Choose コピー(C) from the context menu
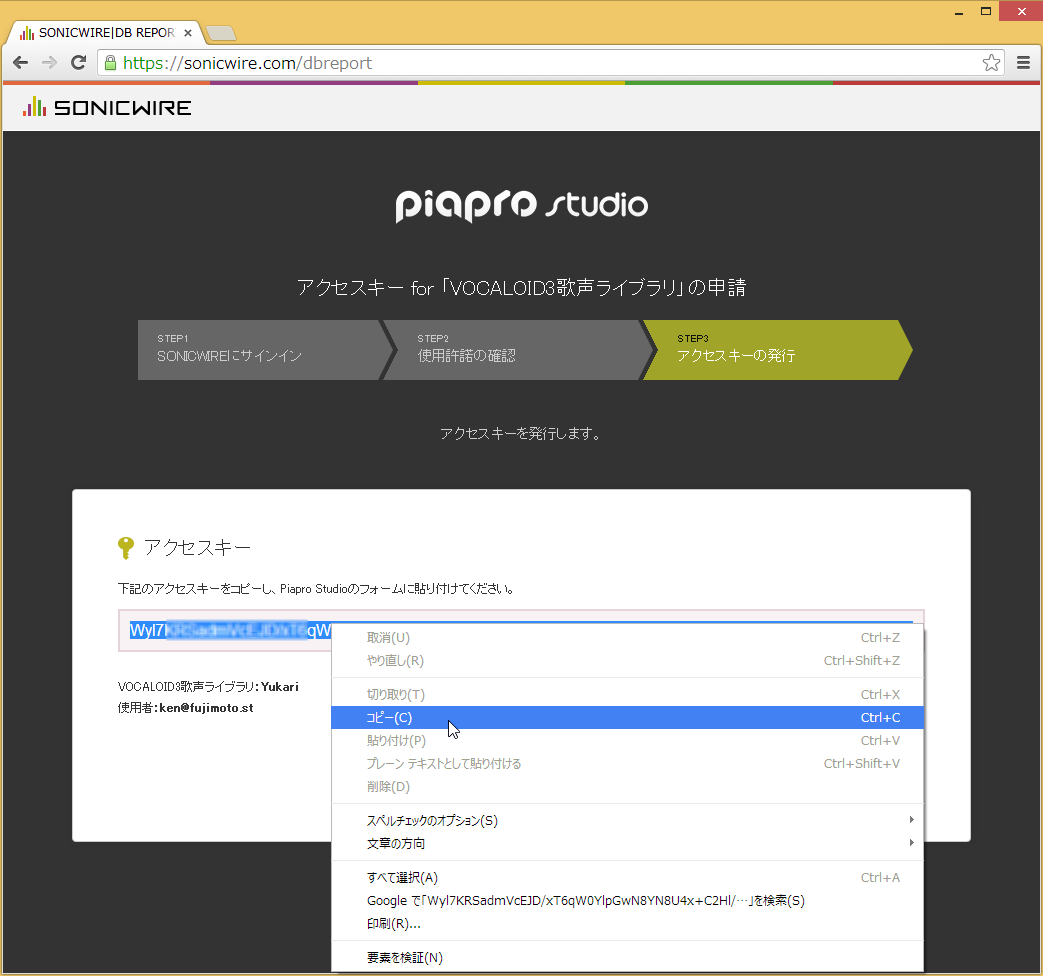 (x=627, y=717)
